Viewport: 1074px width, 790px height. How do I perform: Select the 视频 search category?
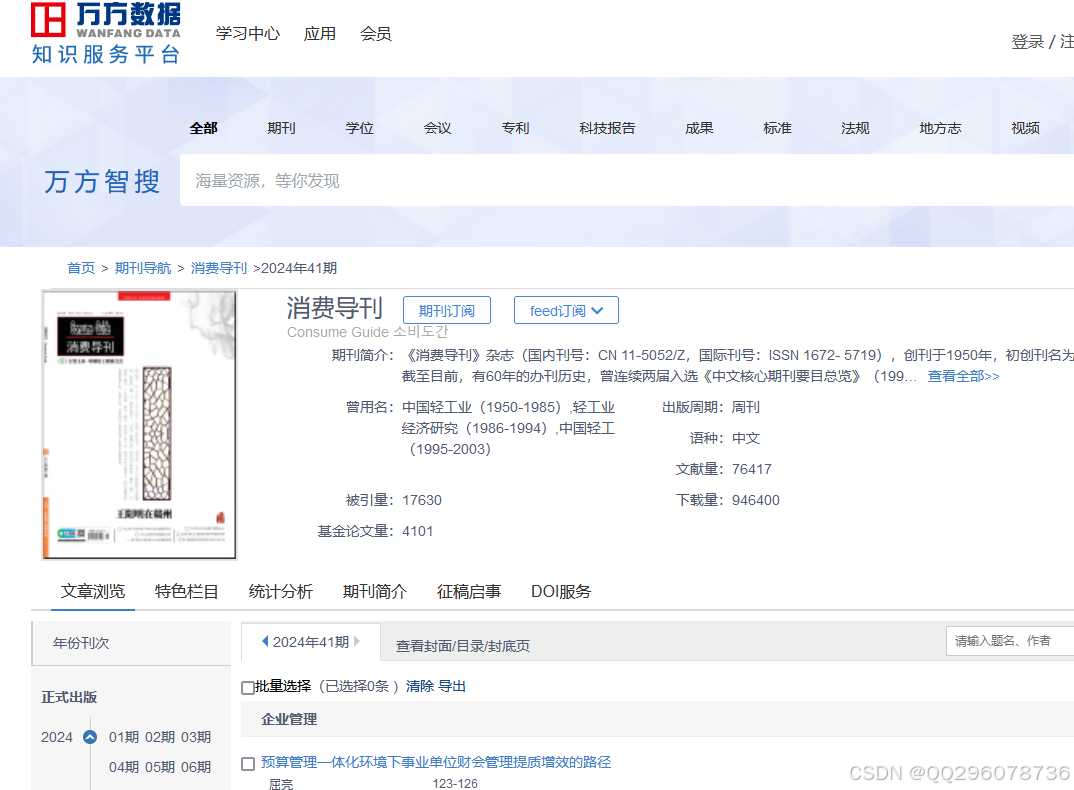tap(1025, 128)
